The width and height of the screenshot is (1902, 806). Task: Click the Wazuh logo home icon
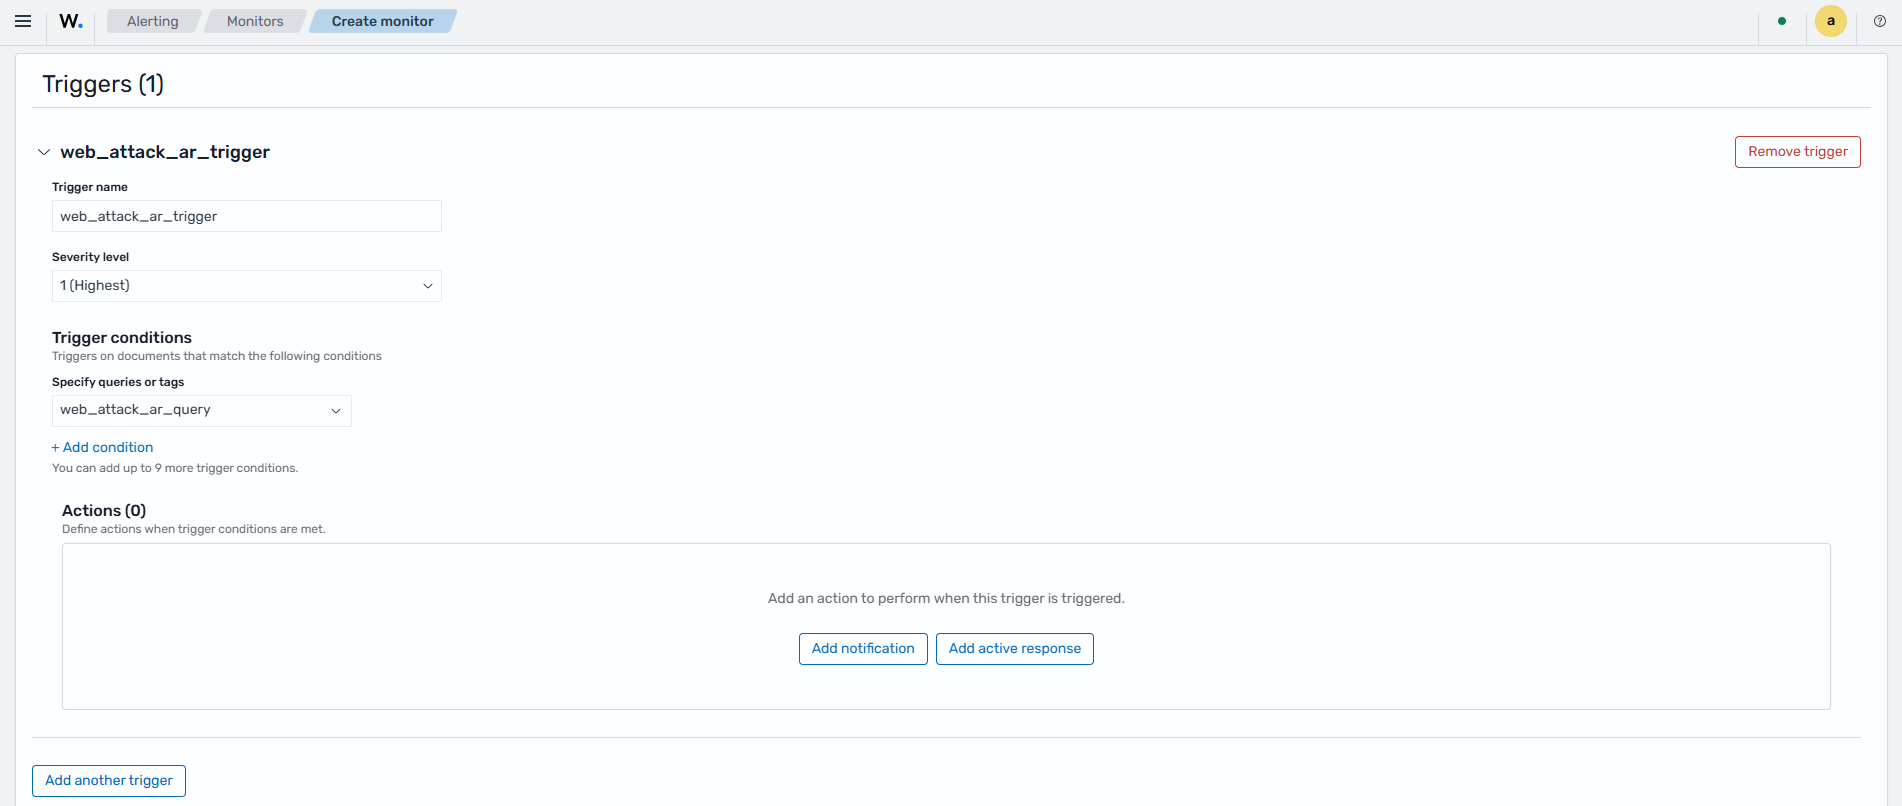point(71,21)
